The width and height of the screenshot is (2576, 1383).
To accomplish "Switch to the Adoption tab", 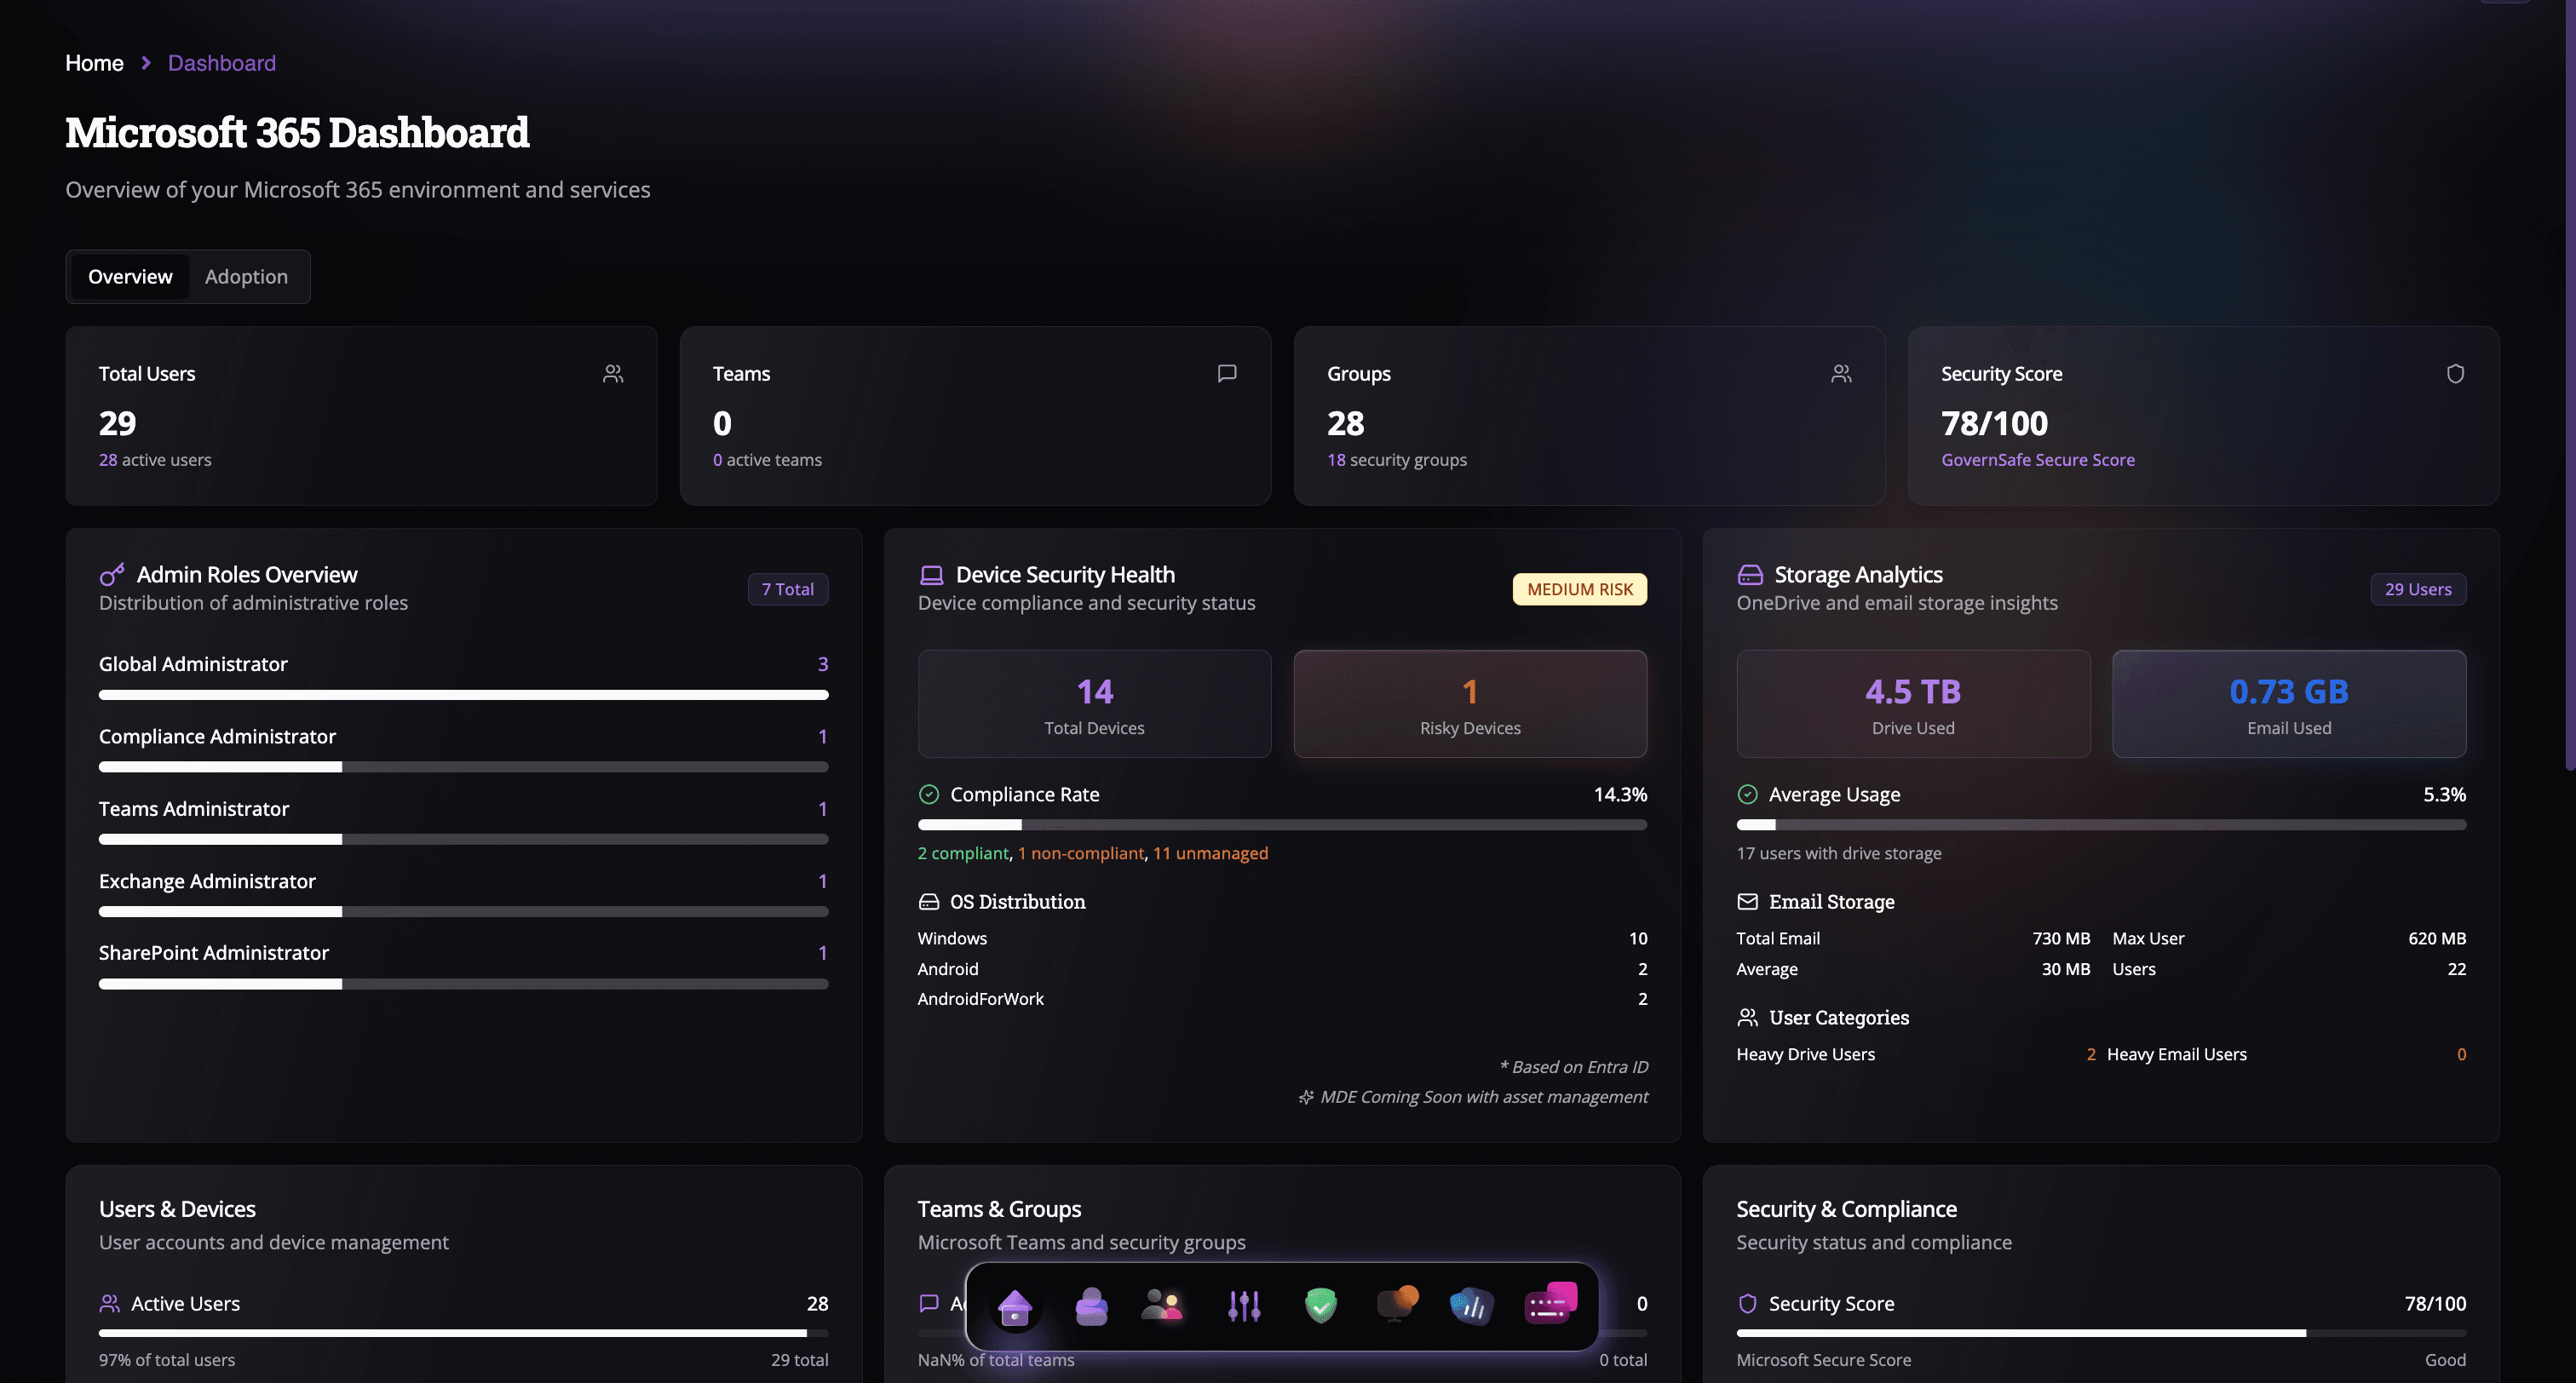I will pyautogui.click(x=246, y=277).
